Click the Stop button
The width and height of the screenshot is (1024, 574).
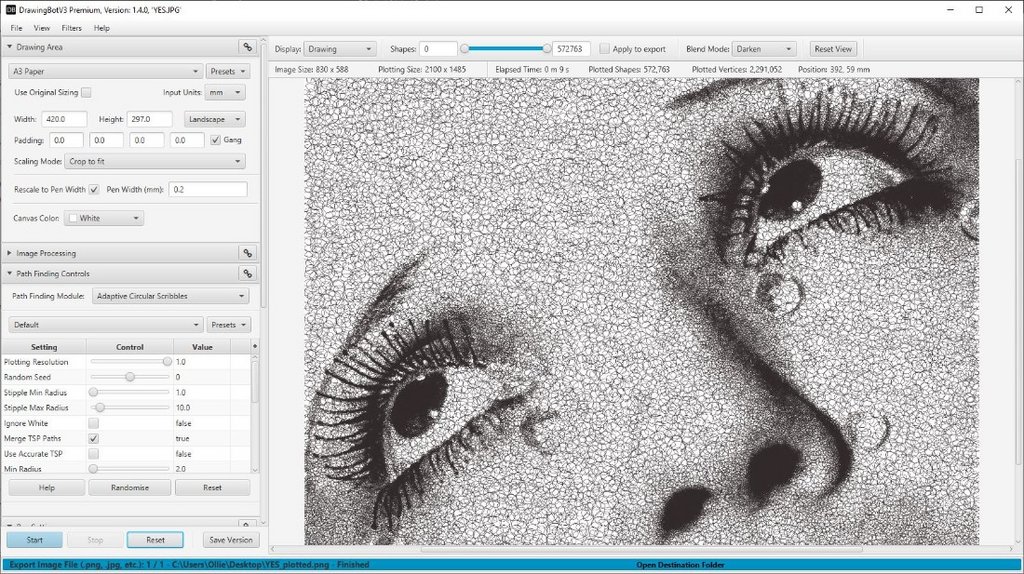point(95,540)
